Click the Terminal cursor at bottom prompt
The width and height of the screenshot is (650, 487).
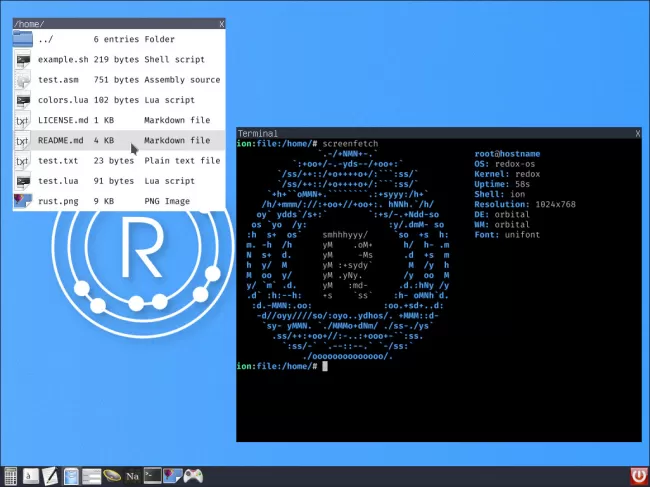(325, 366)
